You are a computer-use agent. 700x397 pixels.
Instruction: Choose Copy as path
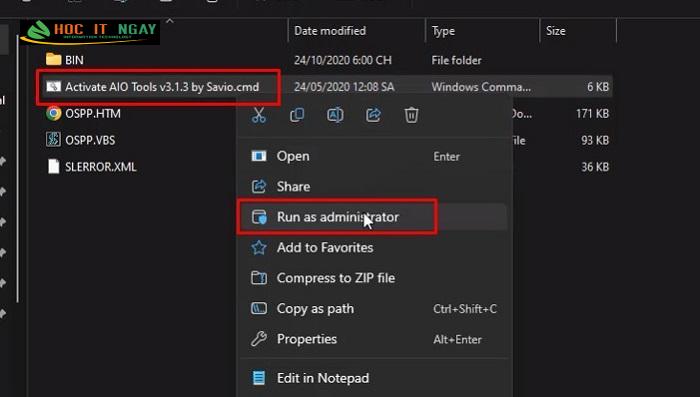click(x=374, y=309)
